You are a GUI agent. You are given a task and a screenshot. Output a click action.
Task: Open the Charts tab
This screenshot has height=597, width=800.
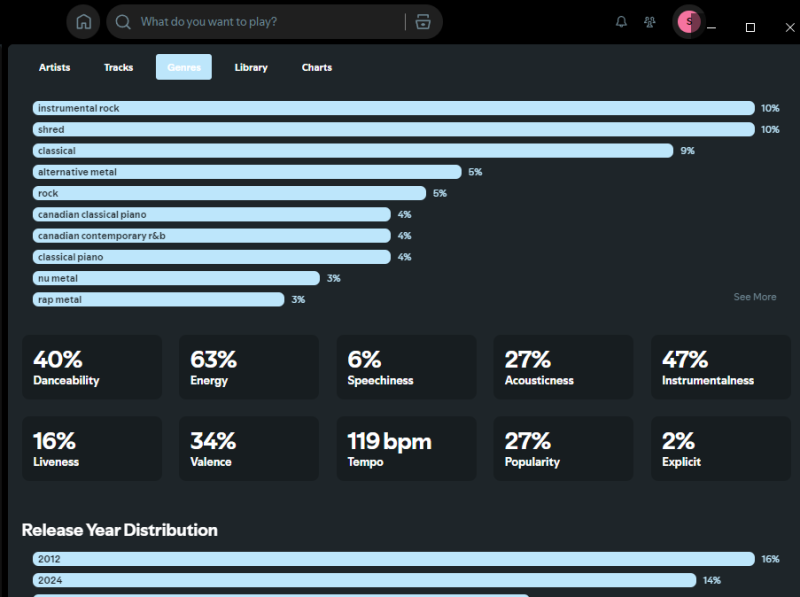(317, 67)
